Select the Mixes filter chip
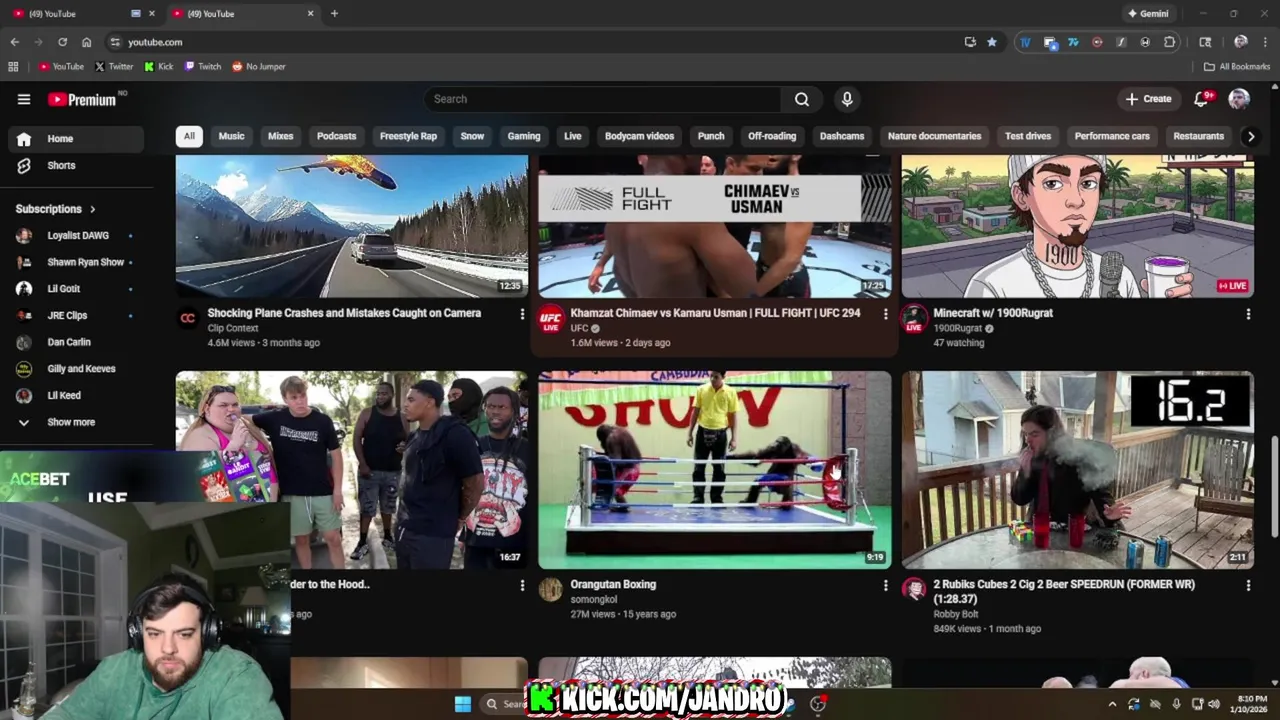Viewport: 1280px width, 720px height. pos(280,136)
